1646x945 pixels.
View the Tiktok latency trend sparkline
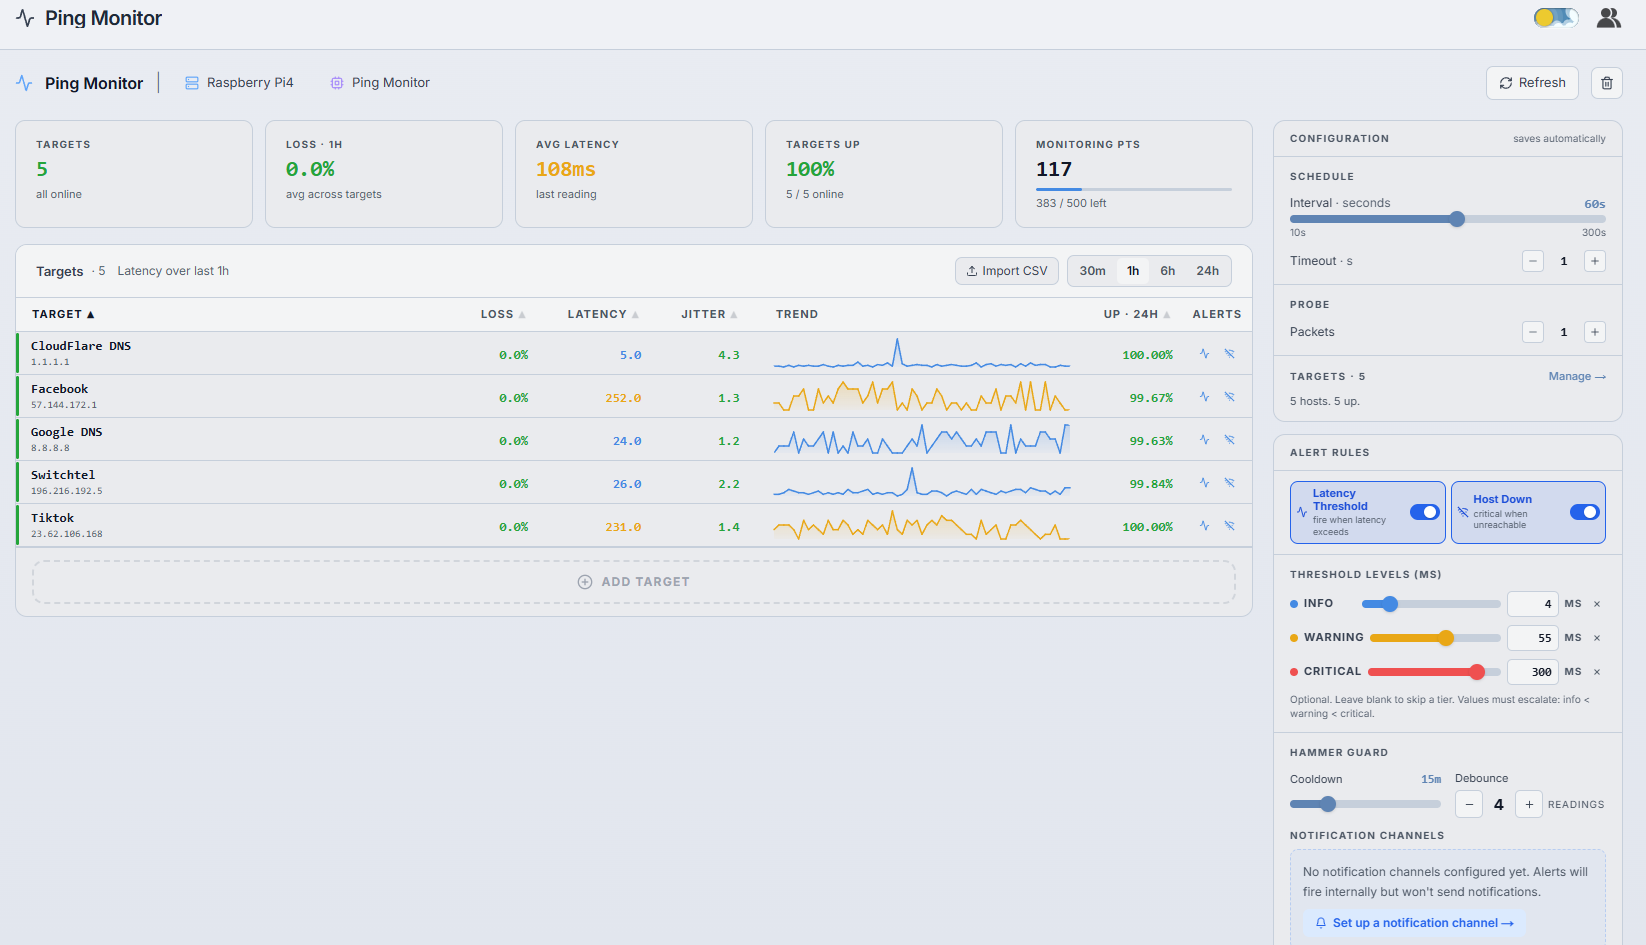coord(921,526)
